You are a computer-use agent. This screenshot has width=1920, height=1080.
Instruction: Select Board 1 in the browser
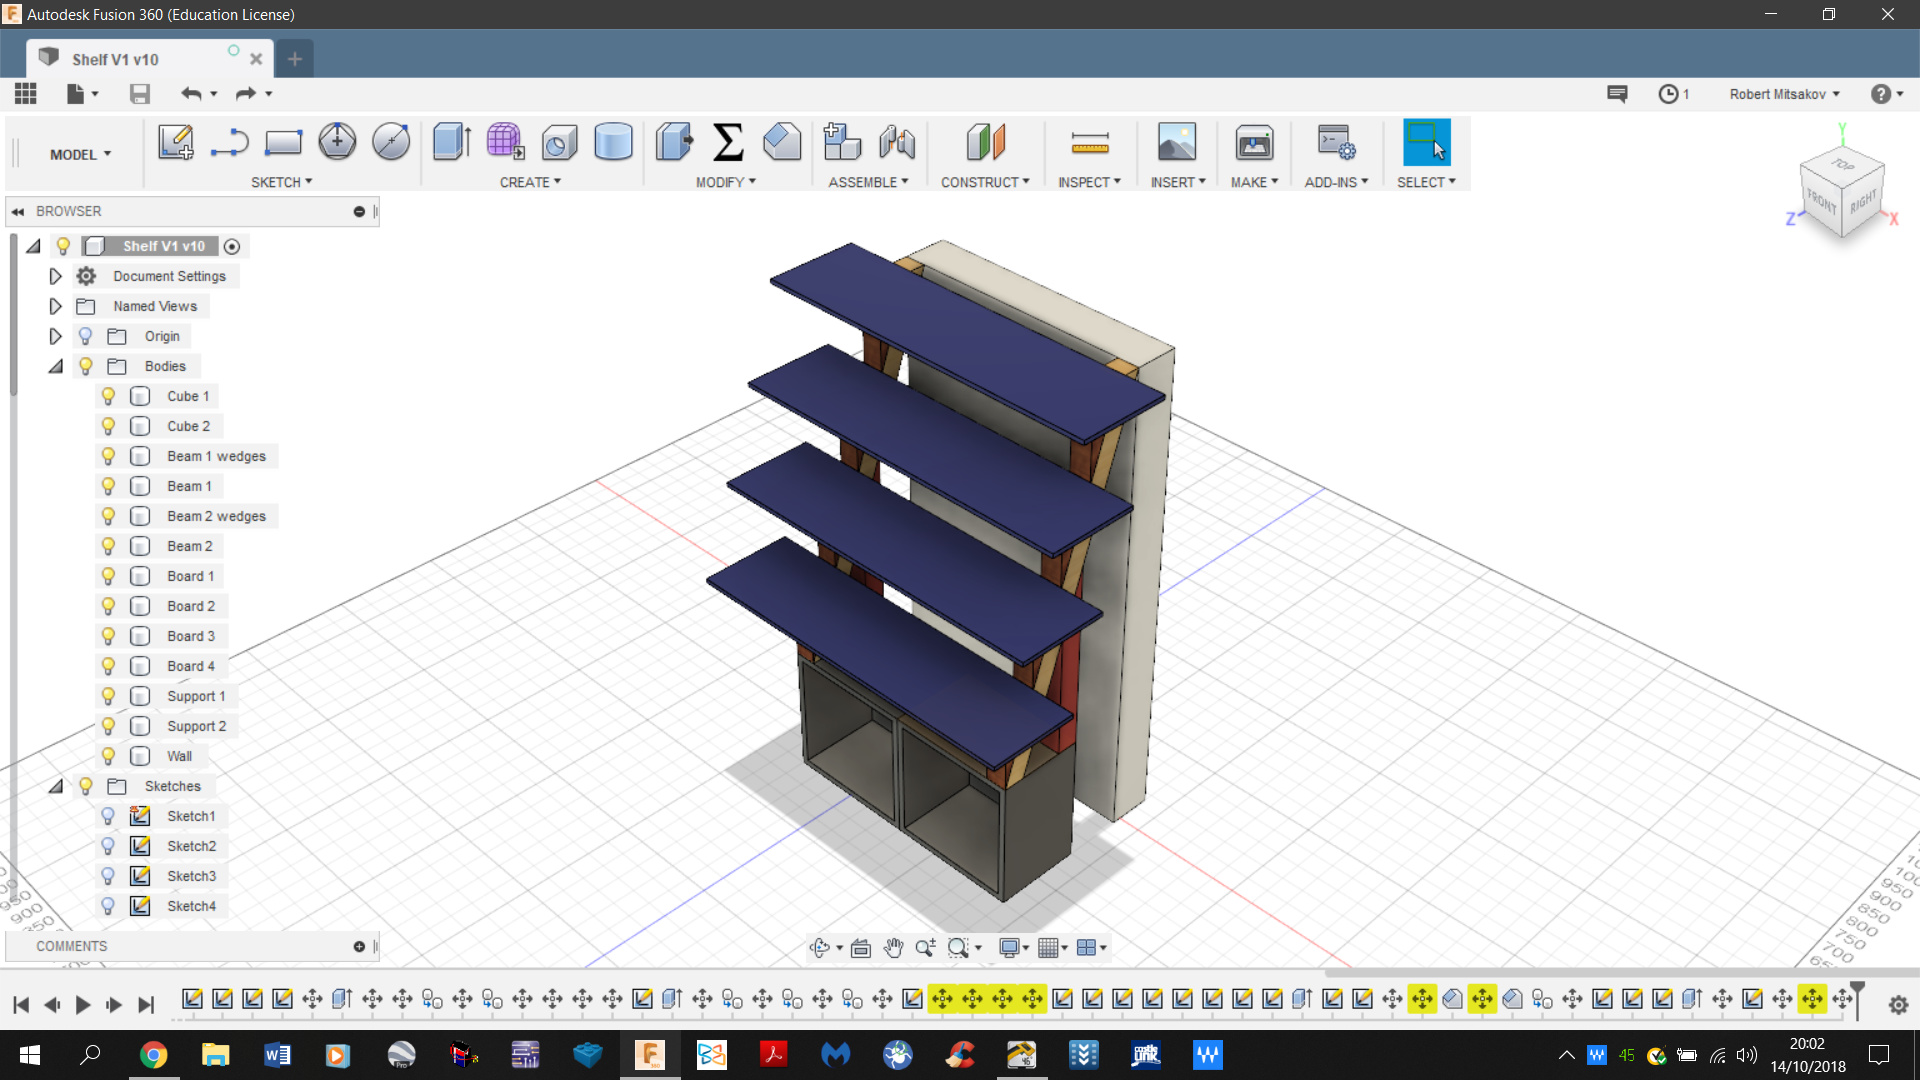coord(190,576)
